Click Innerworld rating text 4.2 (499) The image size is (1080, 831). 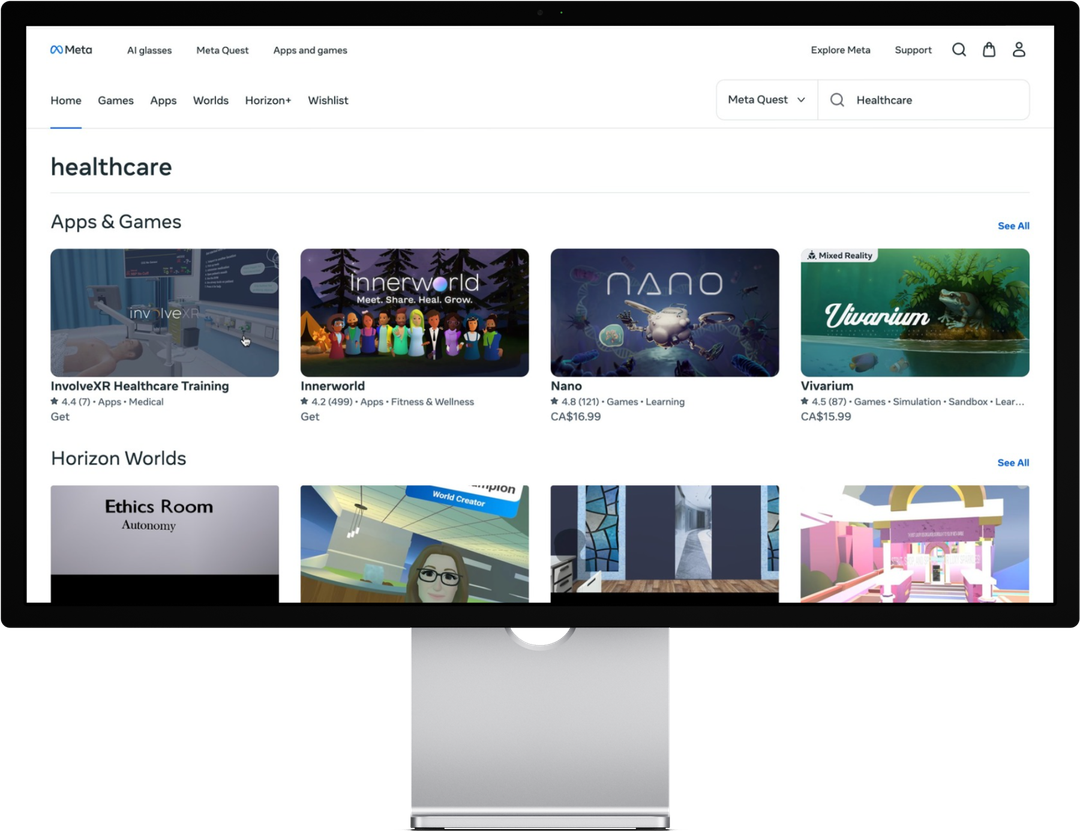point(332,402)
